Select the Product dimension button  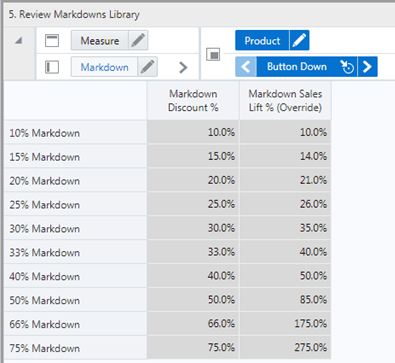click(x=262, y=40)
